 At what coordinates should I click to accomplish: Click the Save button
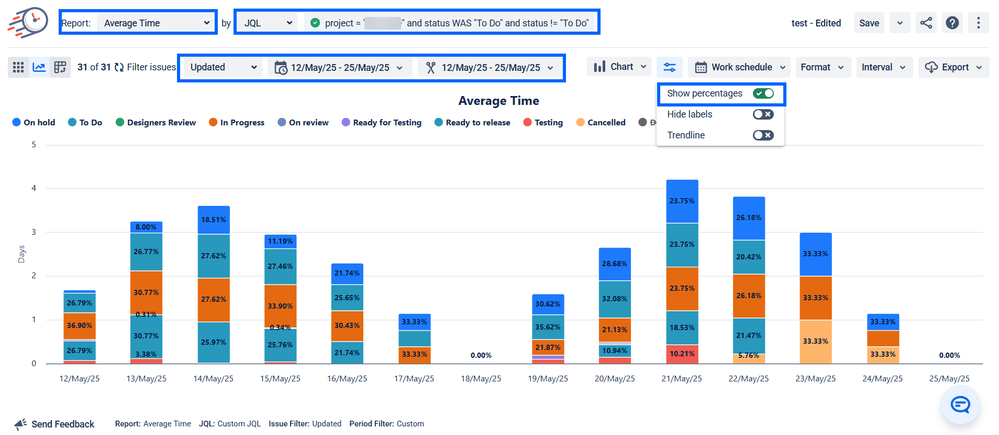click(869, 23)
